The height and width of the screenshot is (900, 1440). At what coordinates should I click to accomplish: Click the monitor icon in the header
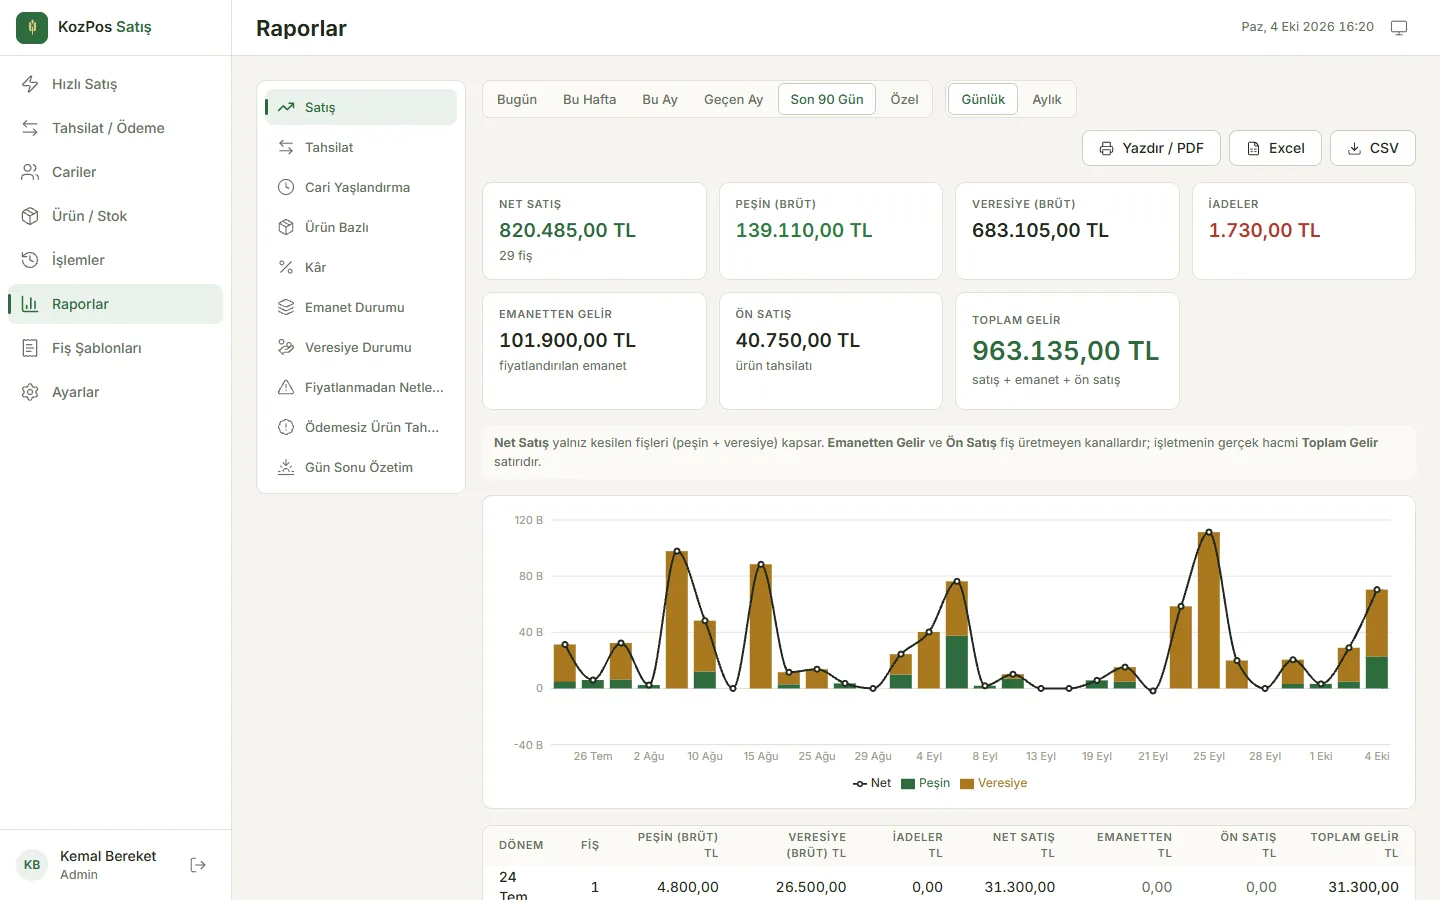pos(1399,28)
